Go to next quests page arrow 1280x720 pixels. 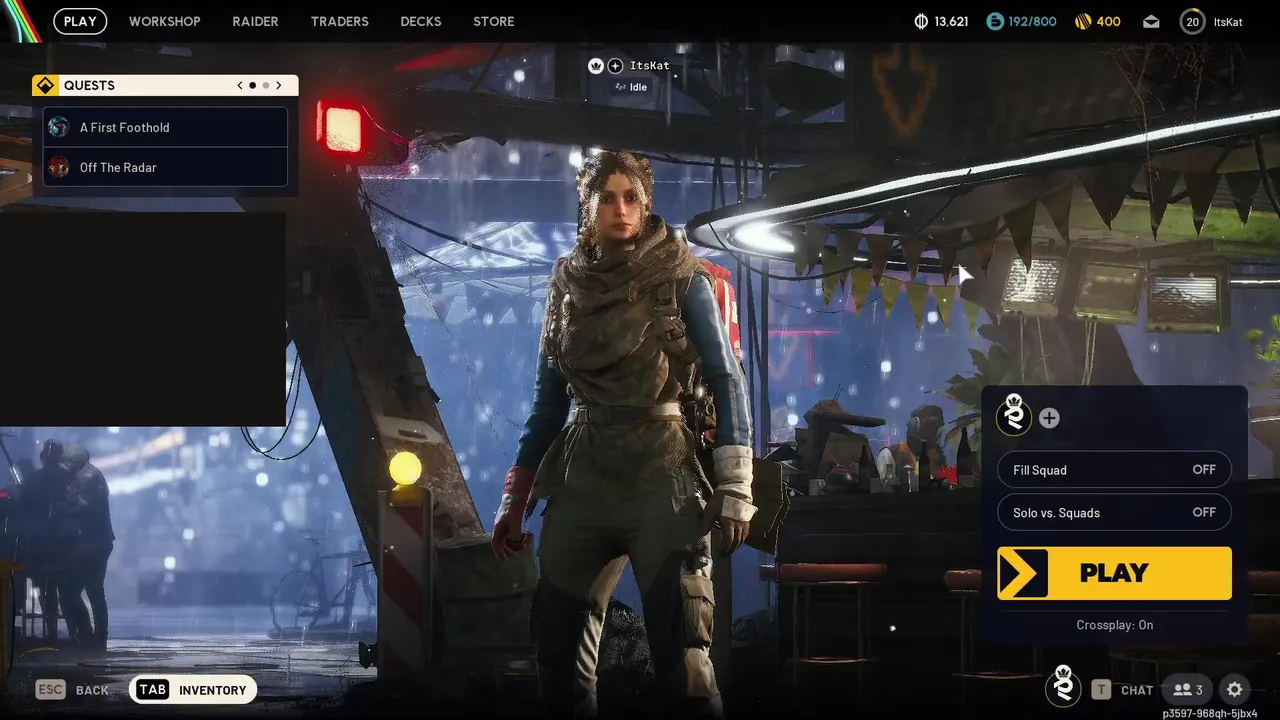(x=279, y=85)
